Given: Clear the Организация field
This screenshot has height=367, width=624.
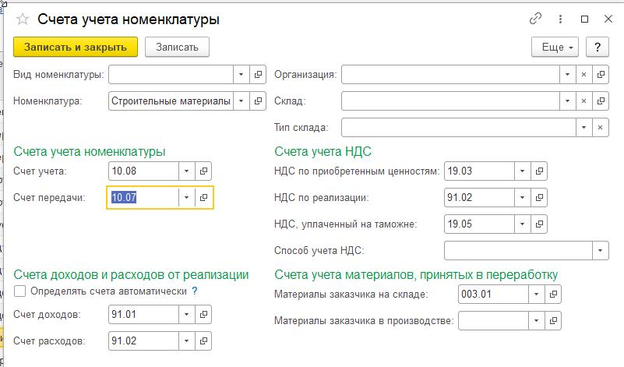Looking at the screenshot, I should tap(584, 74).
